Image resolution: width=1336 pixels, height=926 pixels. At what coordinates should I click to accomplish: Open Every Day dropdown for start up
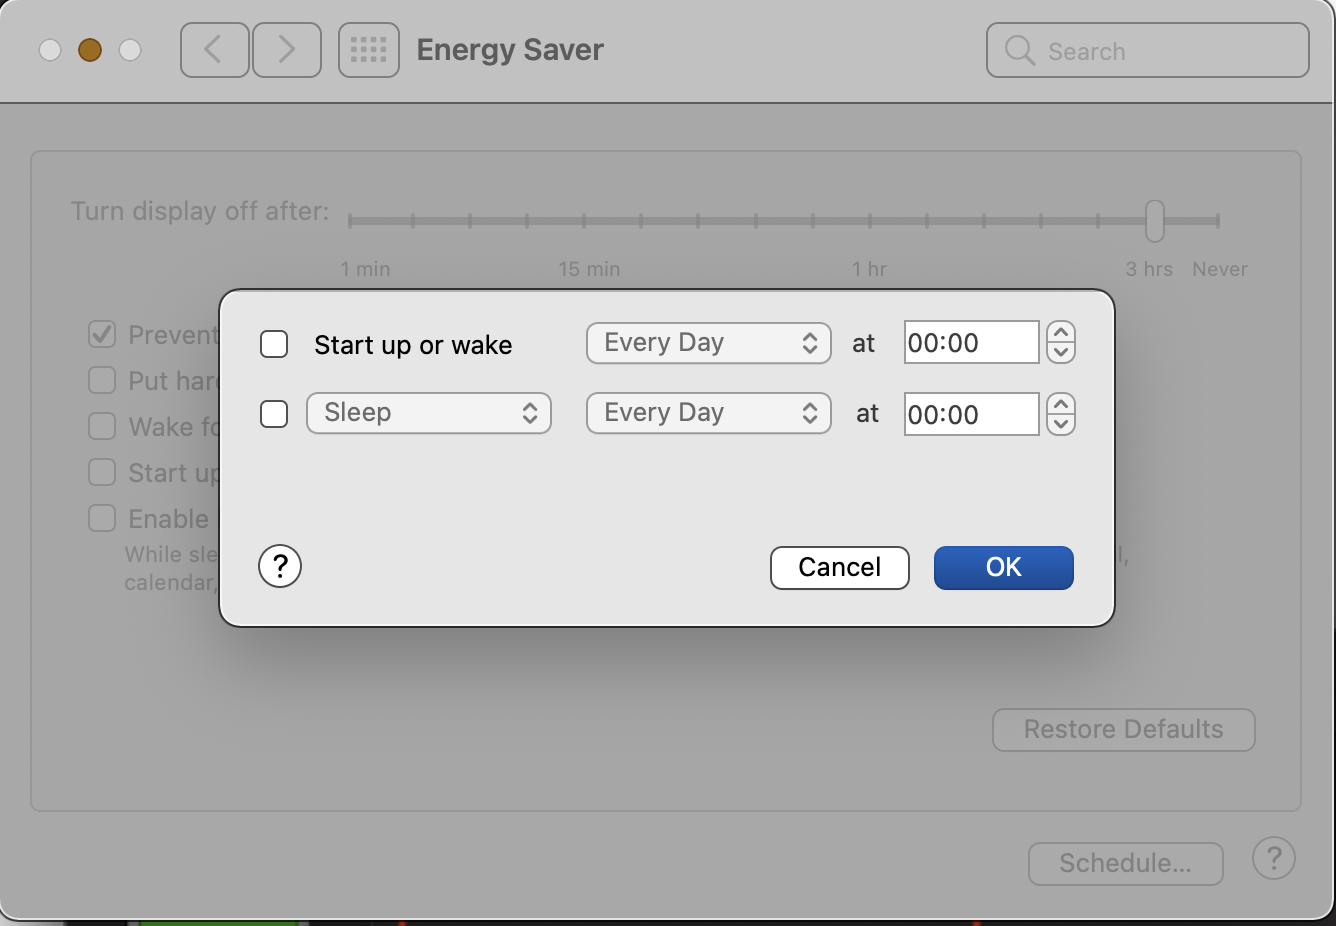(x=708, y=343)
